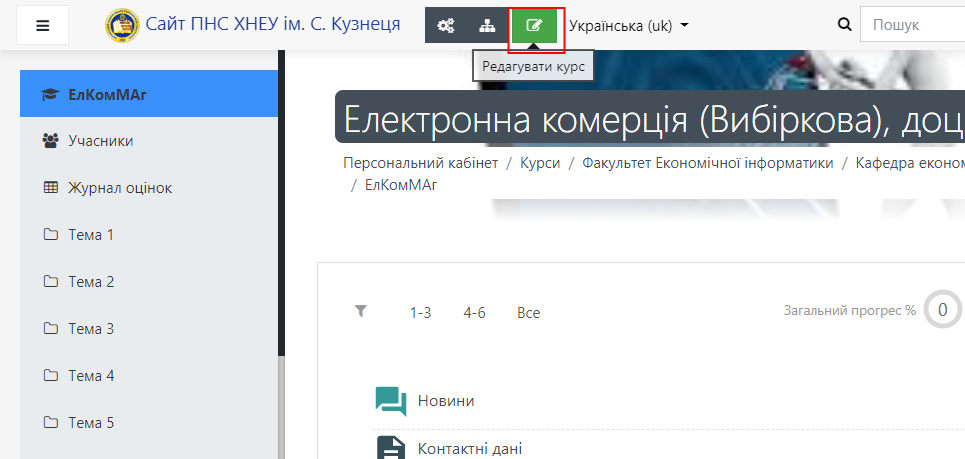Image resolution: width=965 pixels, height=459 pixels.
Task: Click the folder icon beside Тема 4
Action: coord(50,375)
